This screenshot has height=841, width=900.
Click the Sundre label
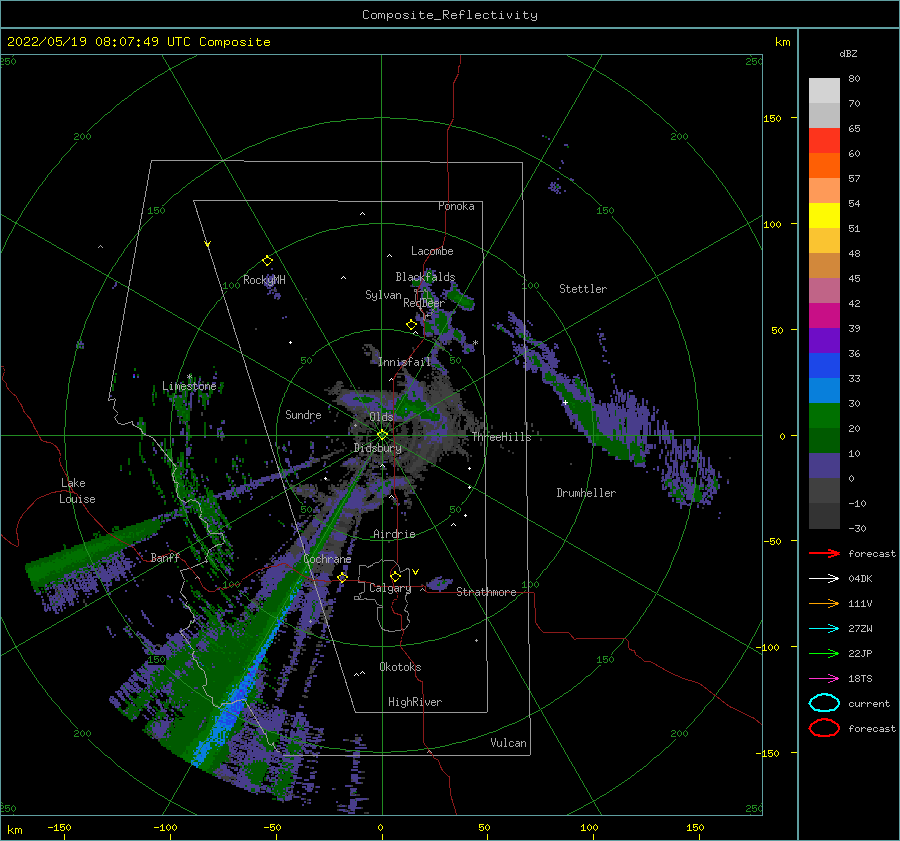pos(304,414)
